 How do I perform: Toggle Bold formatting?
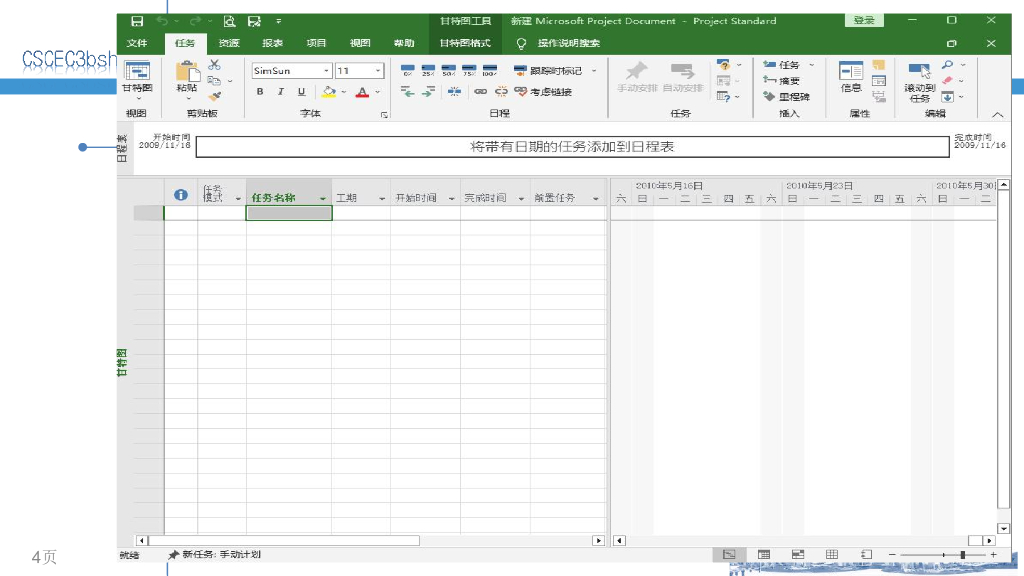[x=260, y=92]
